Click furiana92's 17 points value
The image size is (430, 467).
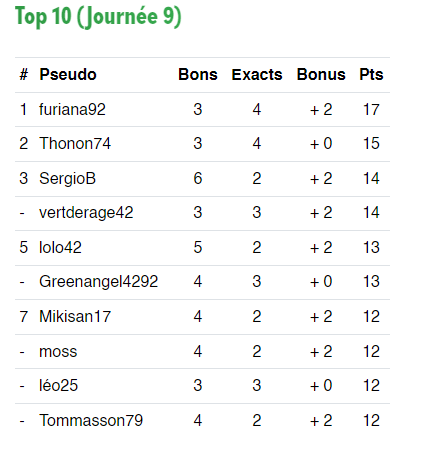[x=371, y=110]
